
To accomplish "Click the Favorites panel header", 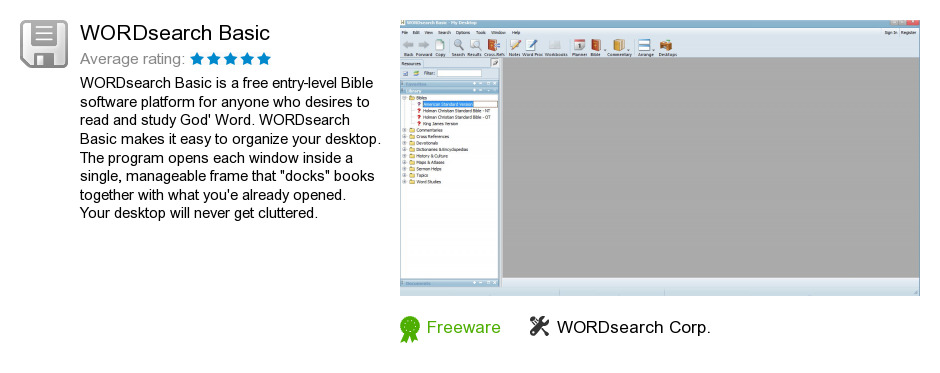I will [x=449, y=83].
